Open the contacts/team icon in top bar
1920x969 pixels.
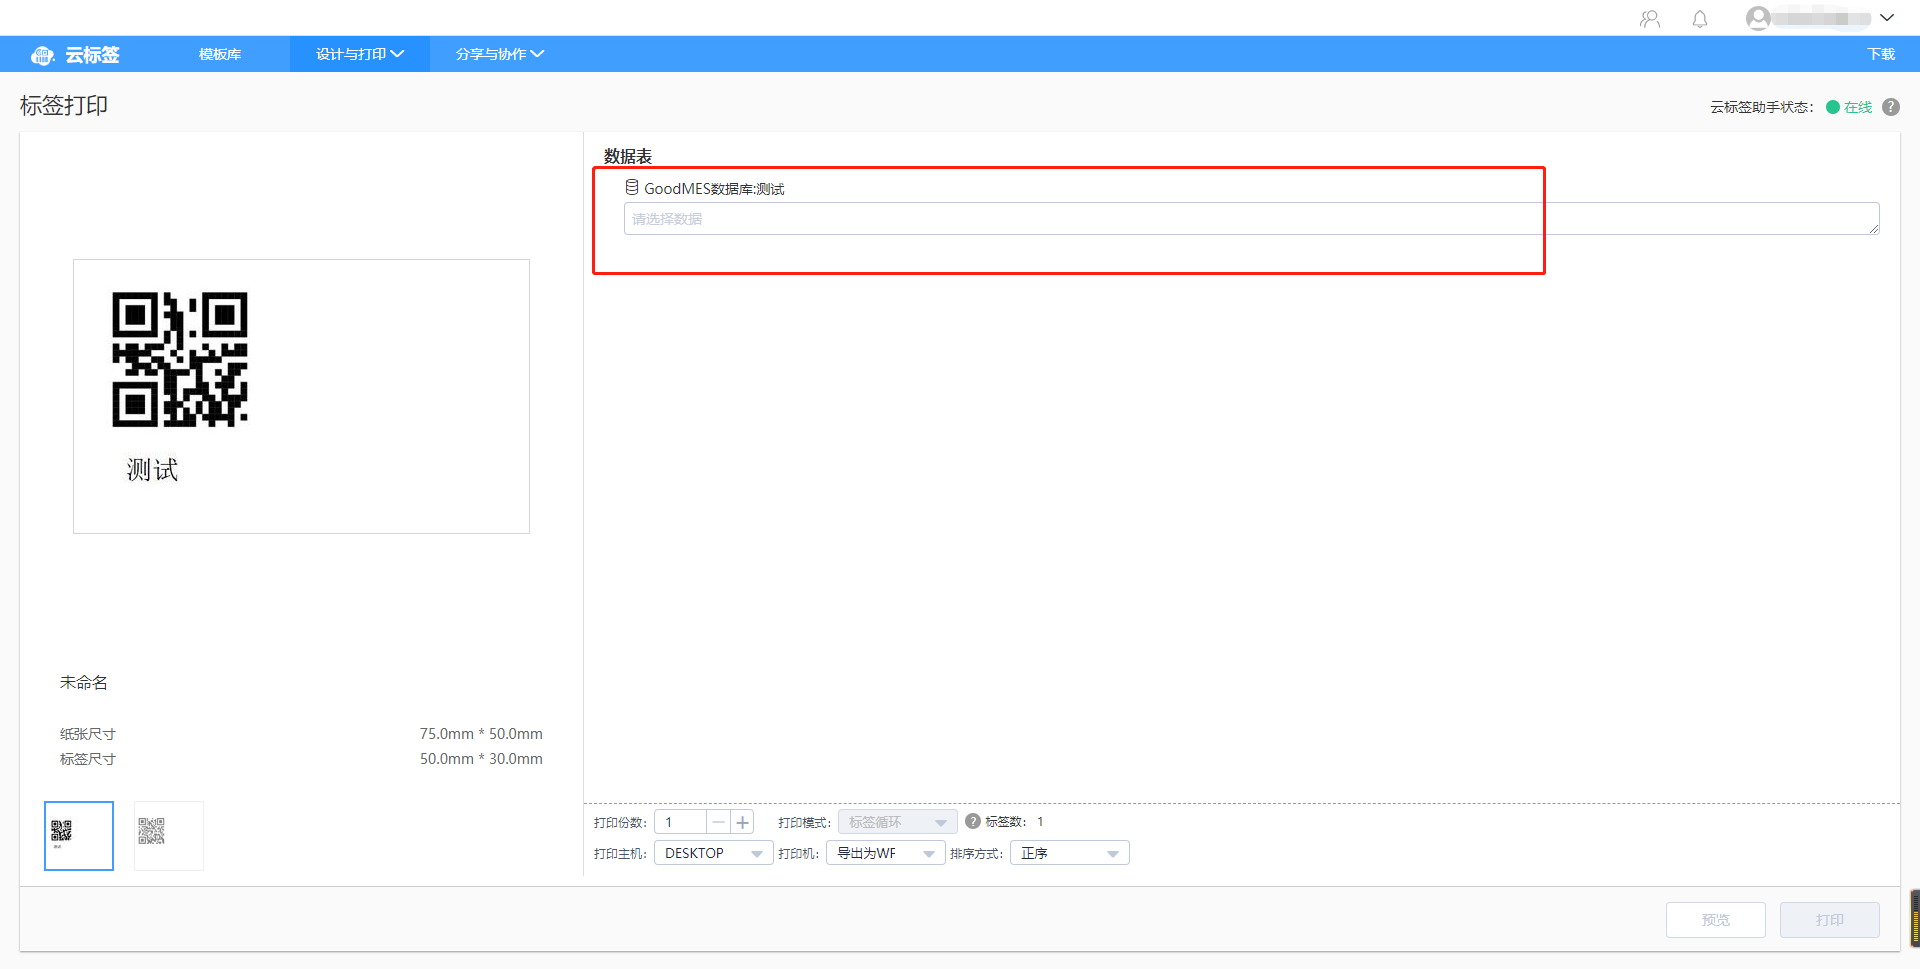tap(1650, 19)
